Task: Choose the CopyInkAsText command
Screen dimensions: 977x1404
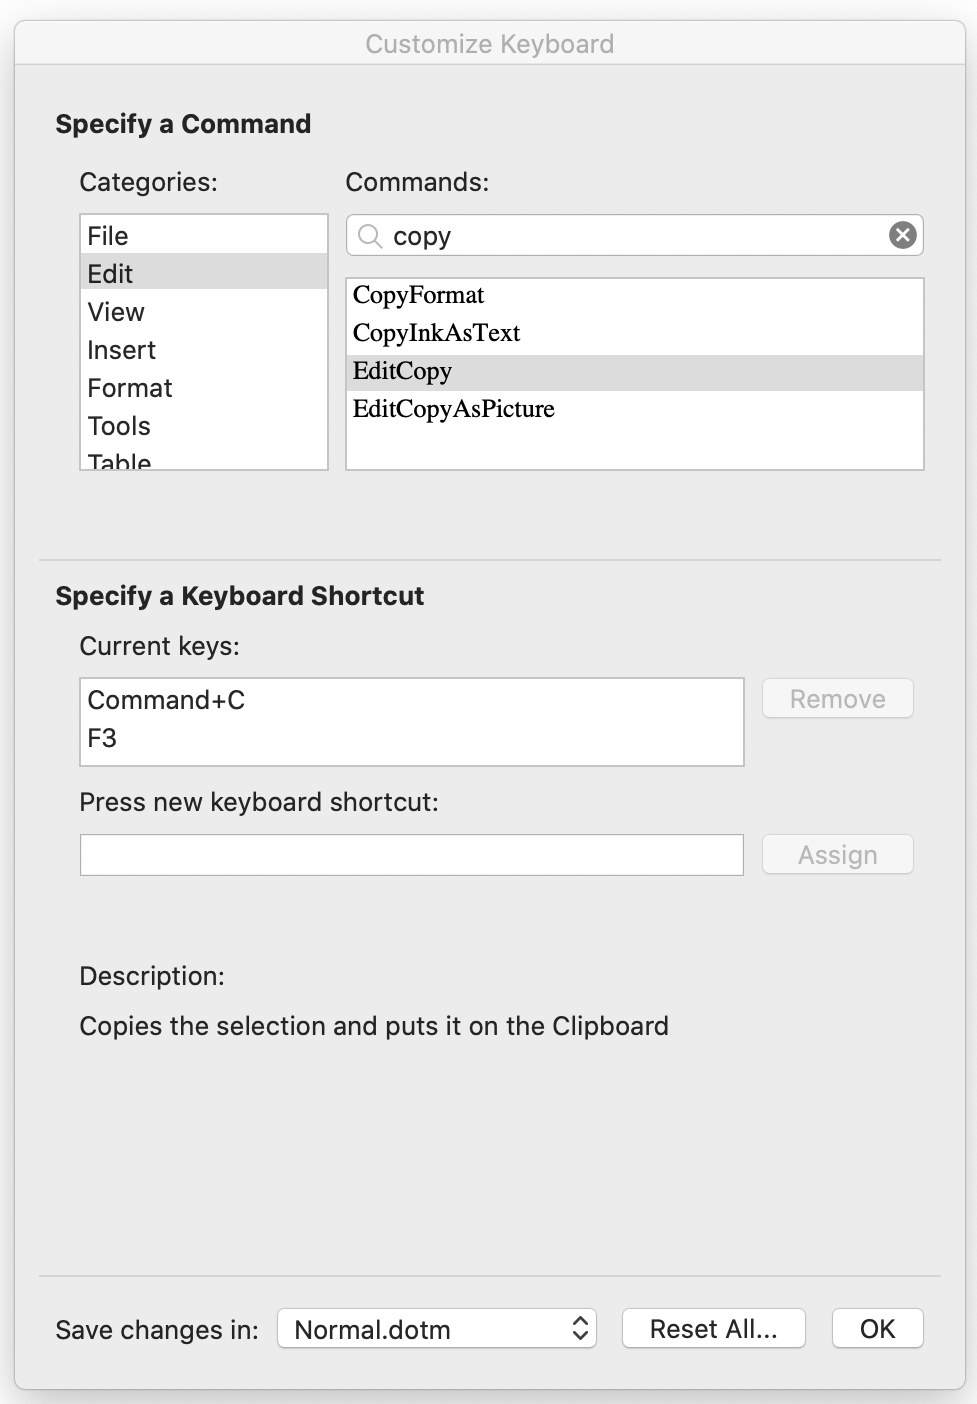Action: (635, 333)
